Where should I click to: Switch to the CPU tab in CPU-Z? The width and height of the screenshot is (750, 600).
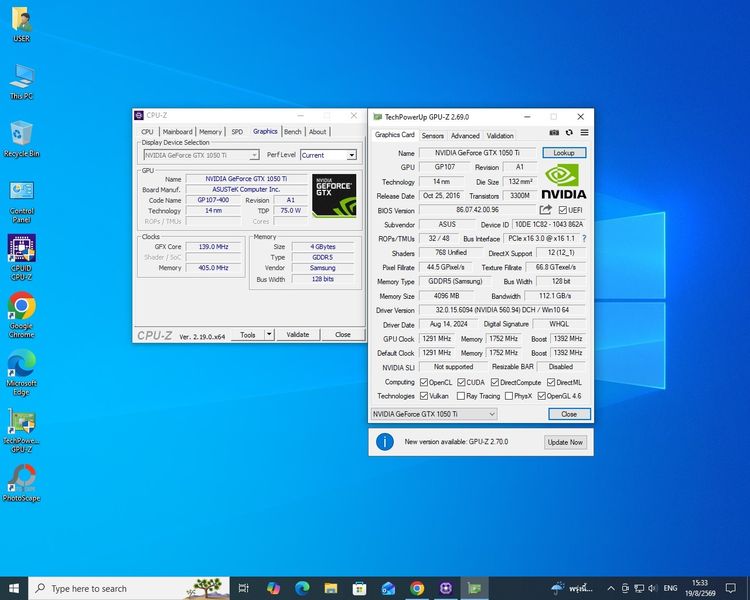pyautogui.click(x=147, y=132)
